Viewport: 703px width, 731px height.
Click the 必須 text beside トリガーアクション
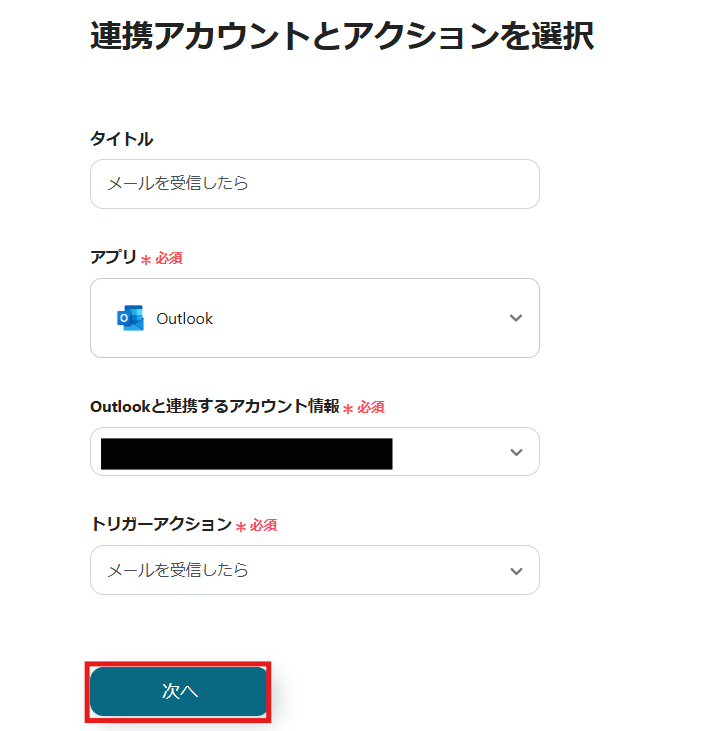[263, 525]
